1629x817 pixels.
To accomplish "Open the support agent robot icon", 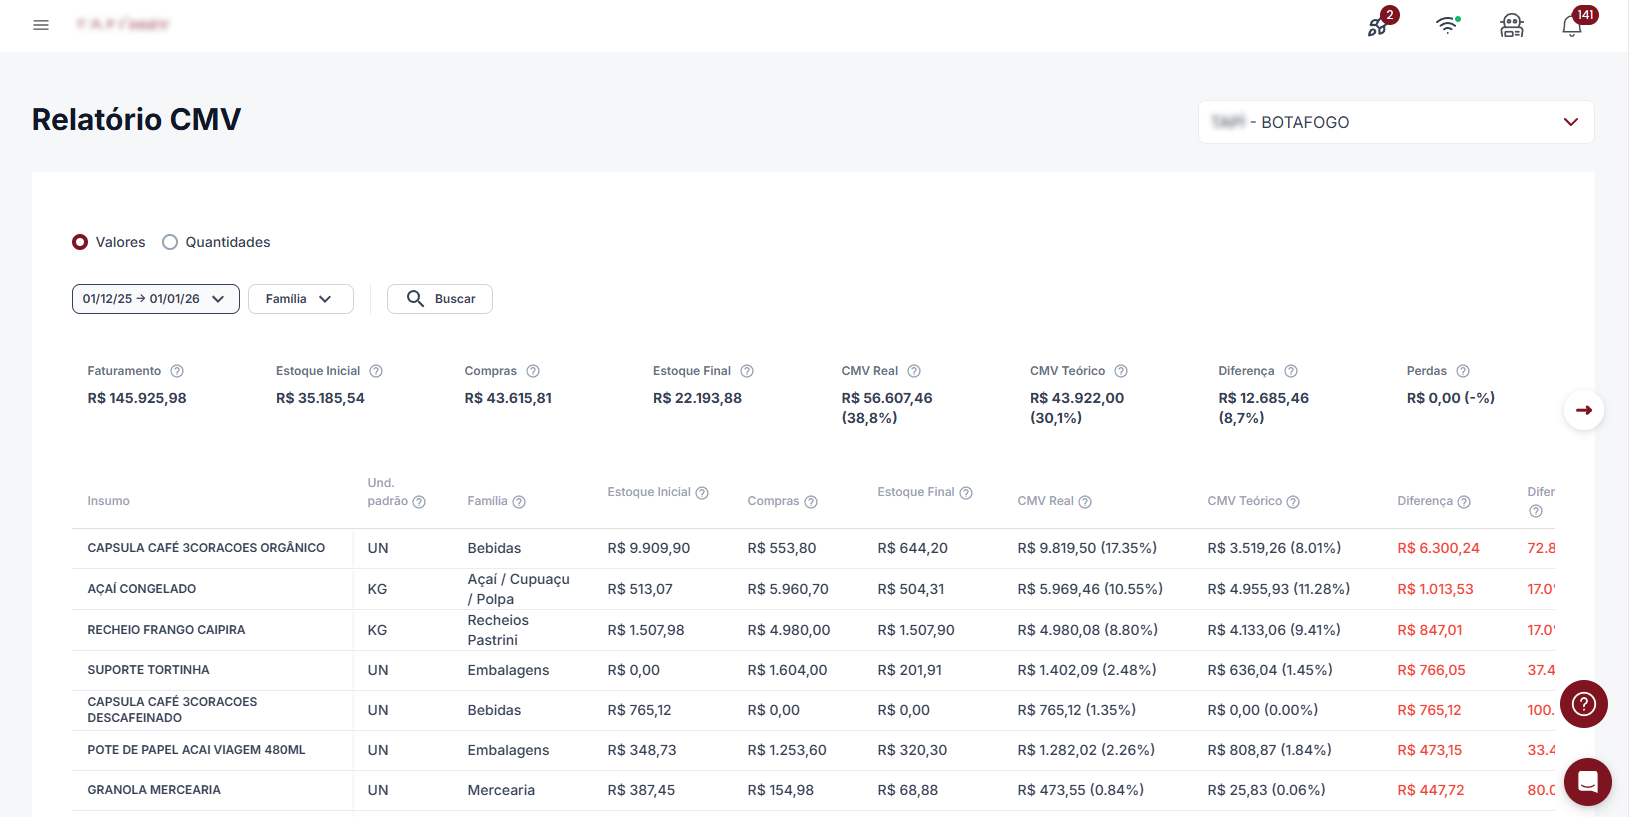I will click(x=1511, y=26).
